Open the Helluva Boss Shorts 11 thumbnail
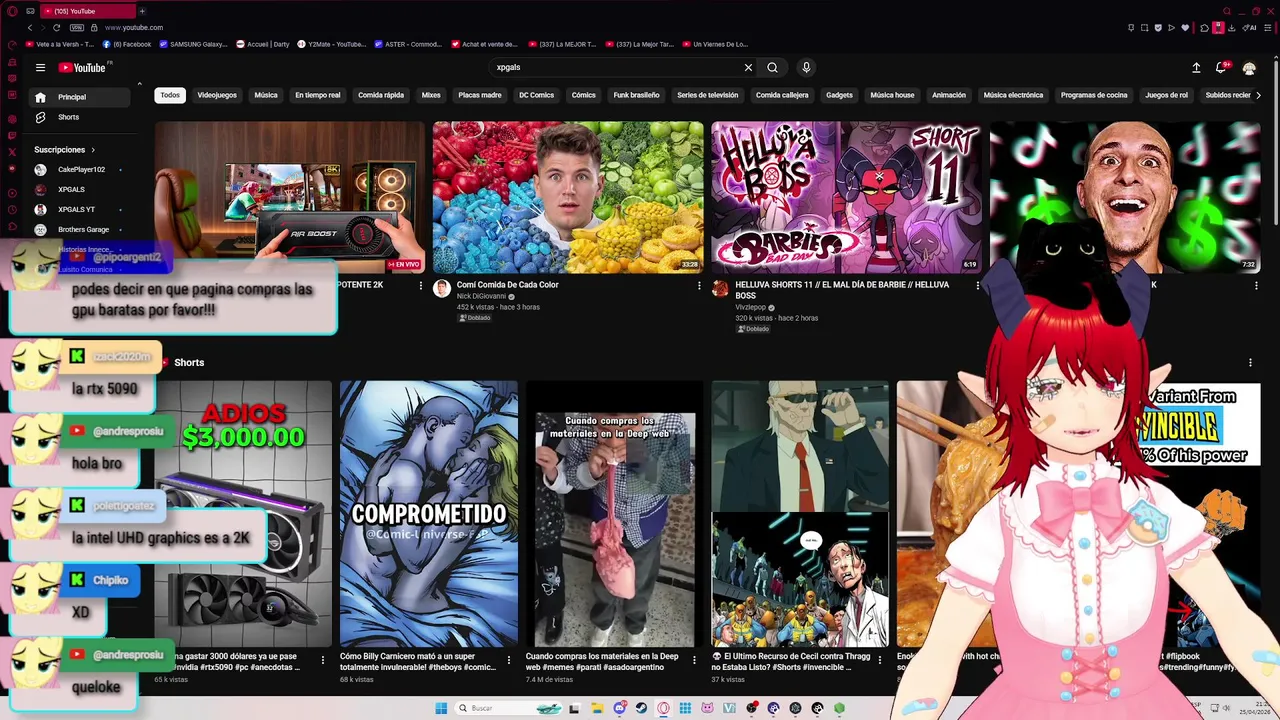Viewport: 1280px width, 720px height. [846, 197]
